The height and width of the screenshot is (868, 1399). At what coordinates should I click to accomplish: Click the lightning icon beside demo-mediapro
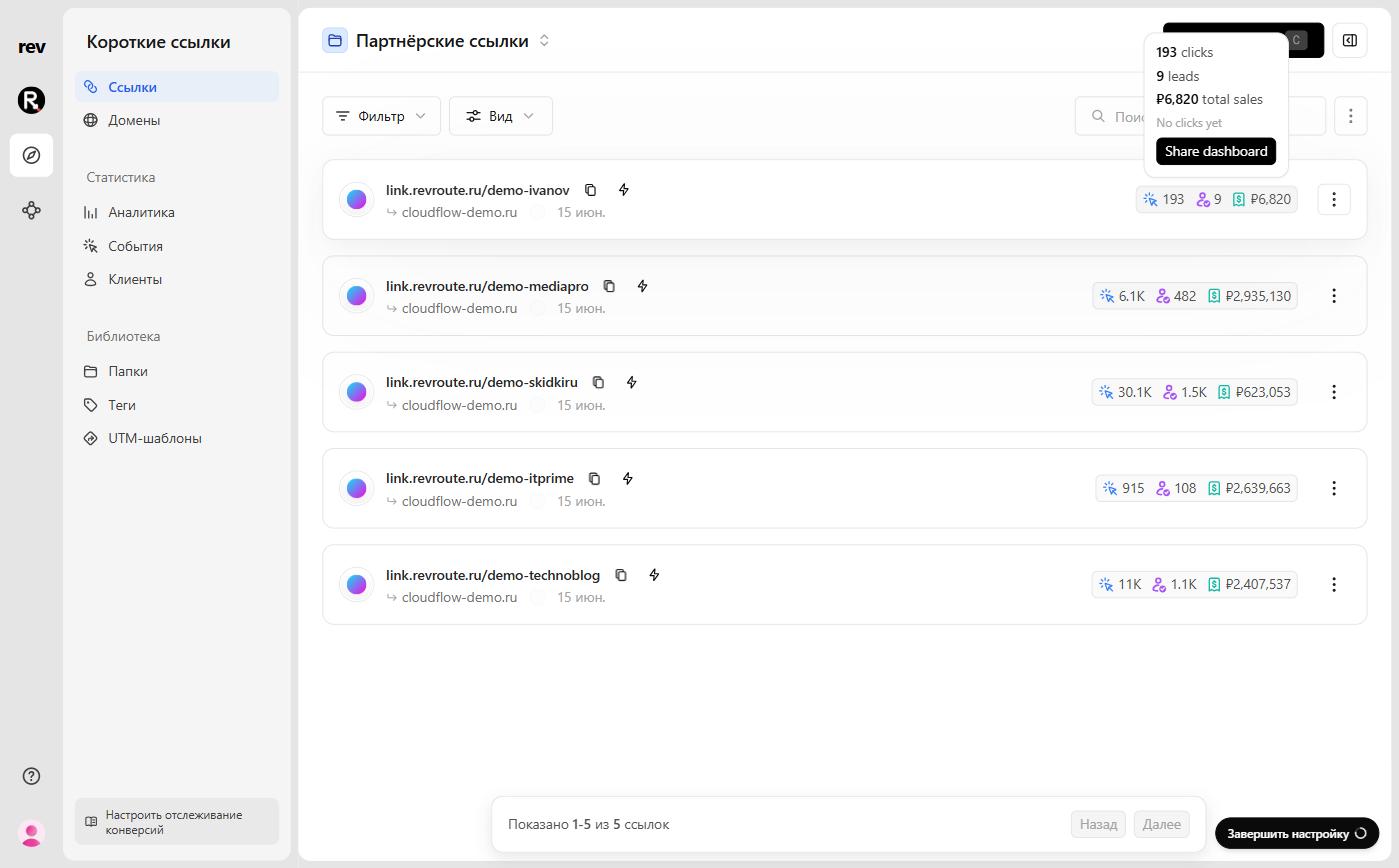point(643,286)
